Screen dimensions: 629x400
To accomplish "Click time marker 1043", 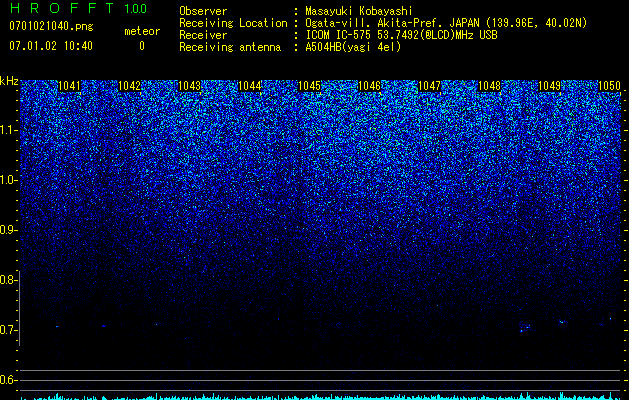I will 189,86.
